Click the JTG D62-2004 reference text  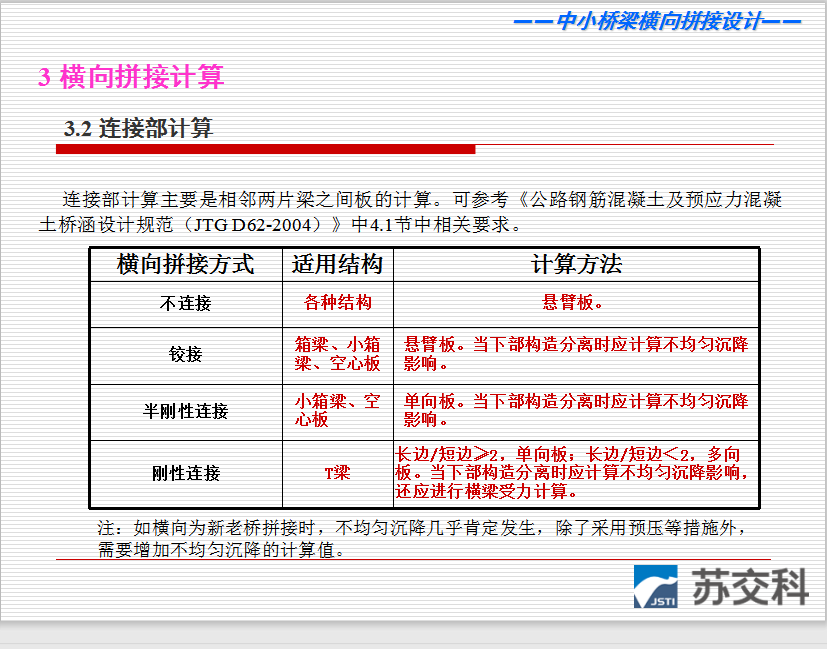pyautogui.click(x=252, y=226)
